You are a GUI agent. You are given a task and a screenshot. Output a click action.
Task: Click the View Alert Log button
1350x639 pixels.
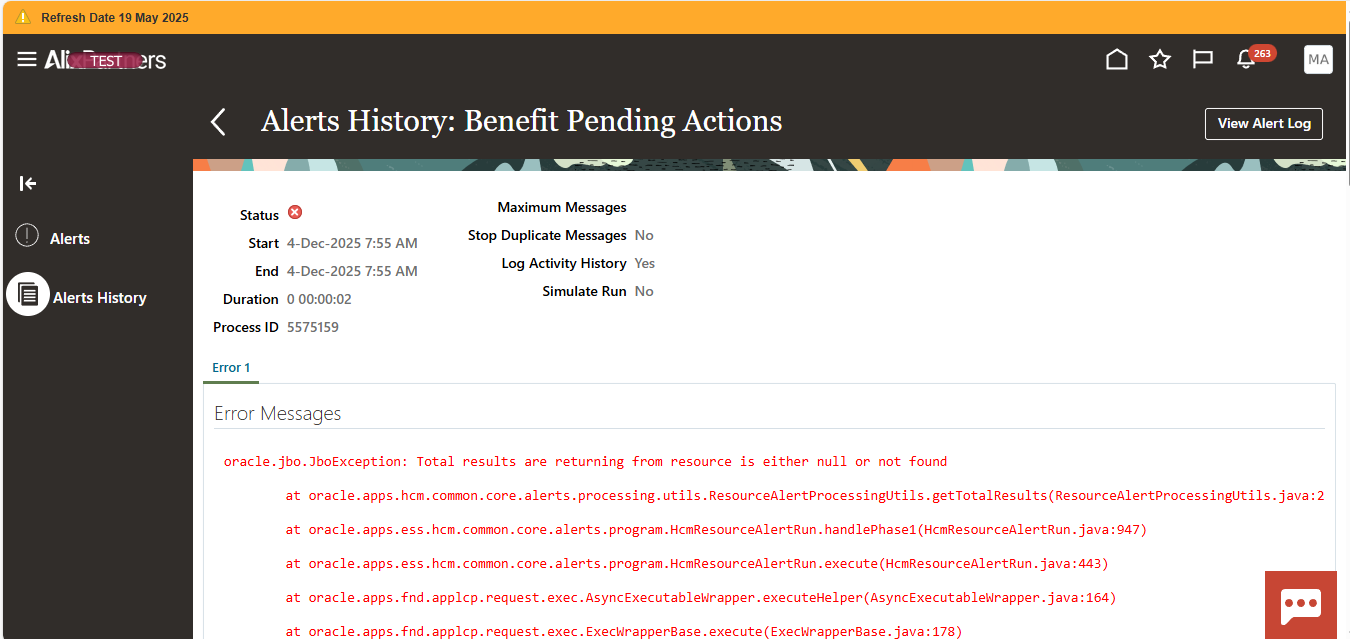(x=1264, y=124)
